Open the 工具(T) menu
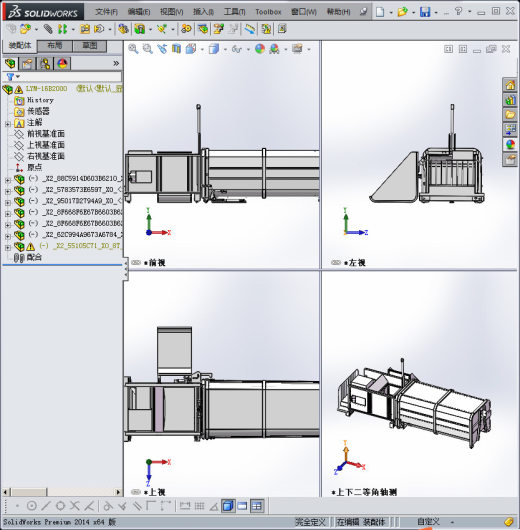The height and width of the screenshot is (530, 520). [x=234, y=12]
